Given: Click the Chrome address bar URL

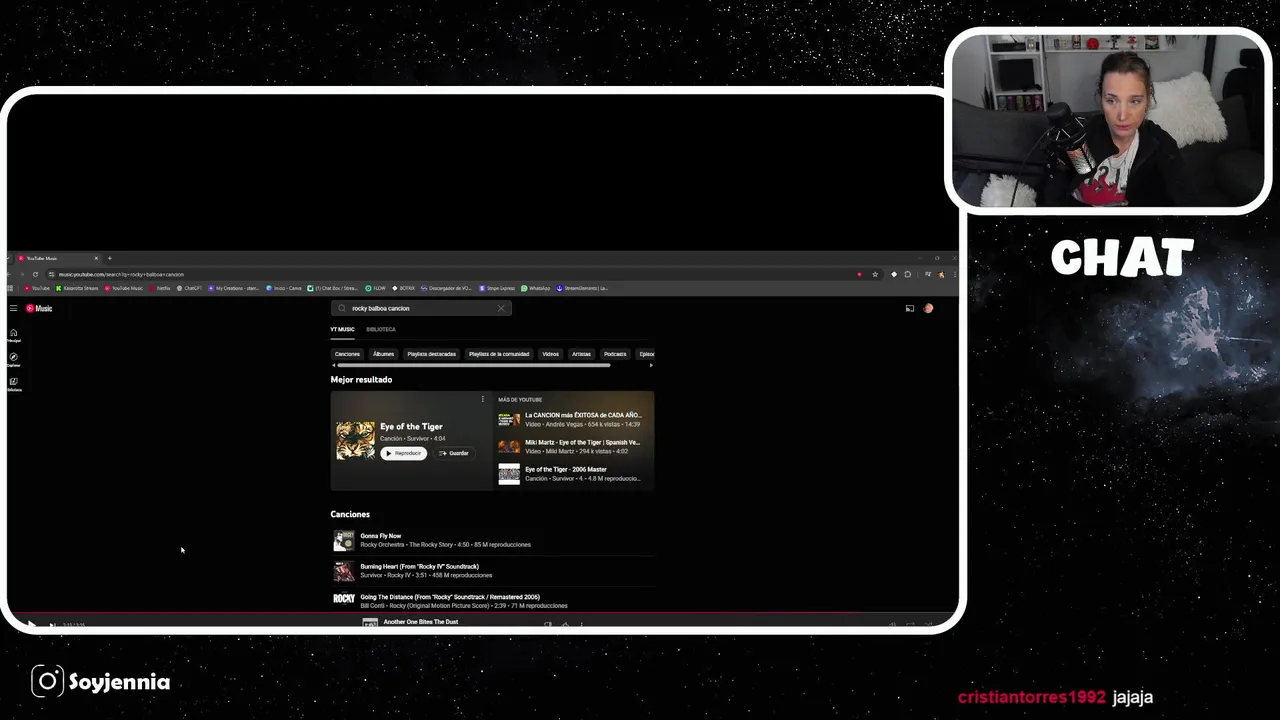Looking at the screenshot, I should (121, 274).
